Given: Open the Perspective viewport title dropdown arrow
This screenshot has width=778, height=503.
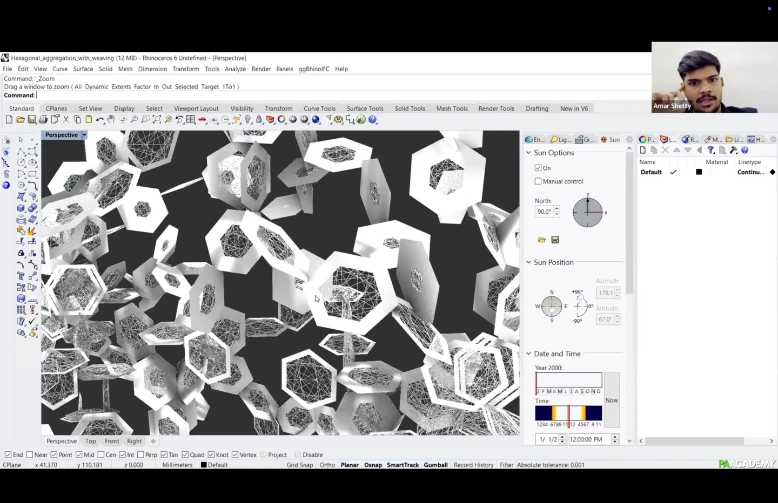Looking at the screenshot, I should [84, 135].
